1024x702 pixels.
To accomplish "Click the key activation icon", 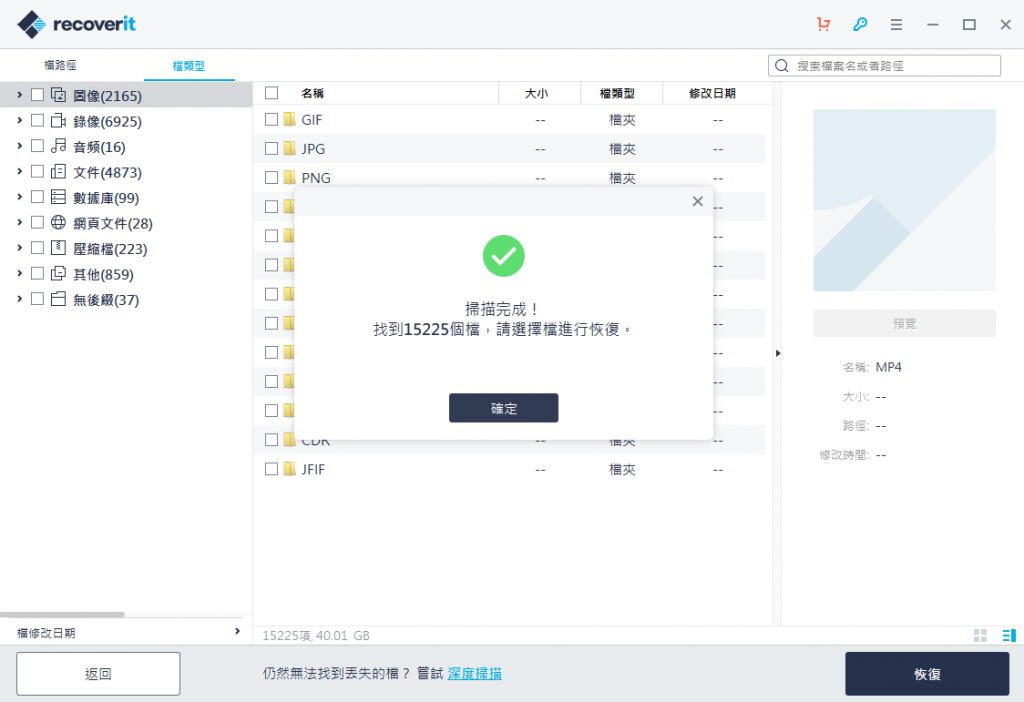I will (860, 24).
